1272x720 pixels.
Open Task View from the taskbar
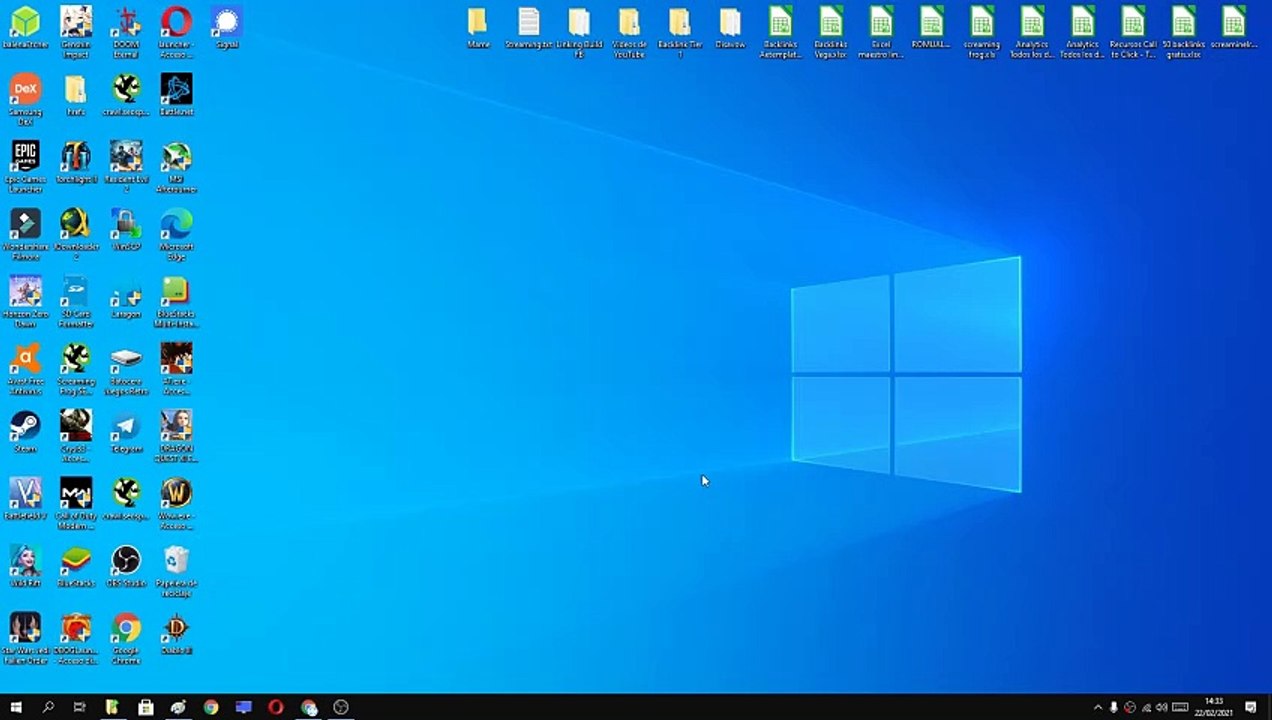point(80,707)
